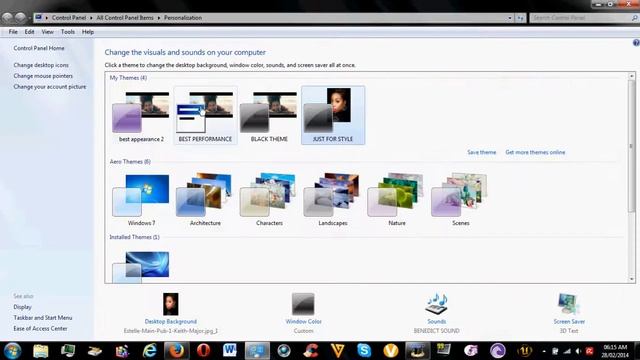
Task: Click Change mouse pointers link
Action: click(43, 76)
